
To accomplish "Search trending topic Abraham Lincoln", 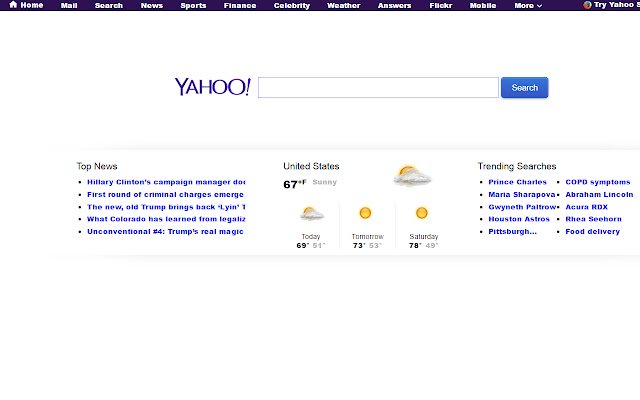I will pyautogui.click(x=599, y=195).
